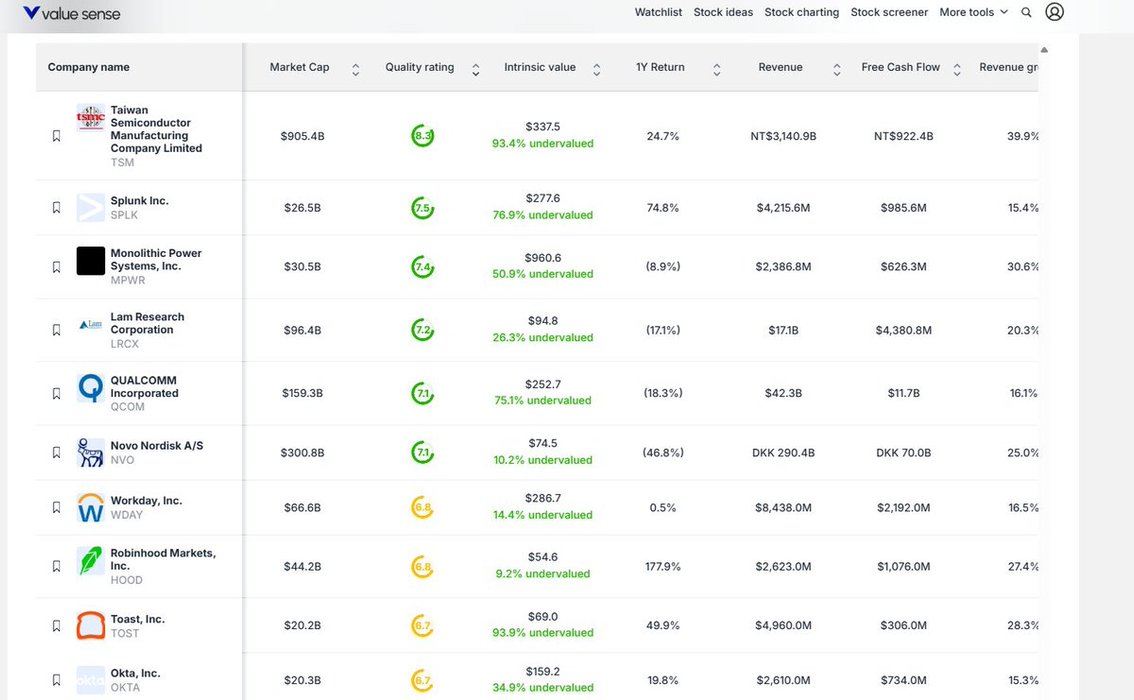Bookmark Taiwan Semiconductor to watchlist
Viewport: 1134px width, 700px height.
[56, 136]
